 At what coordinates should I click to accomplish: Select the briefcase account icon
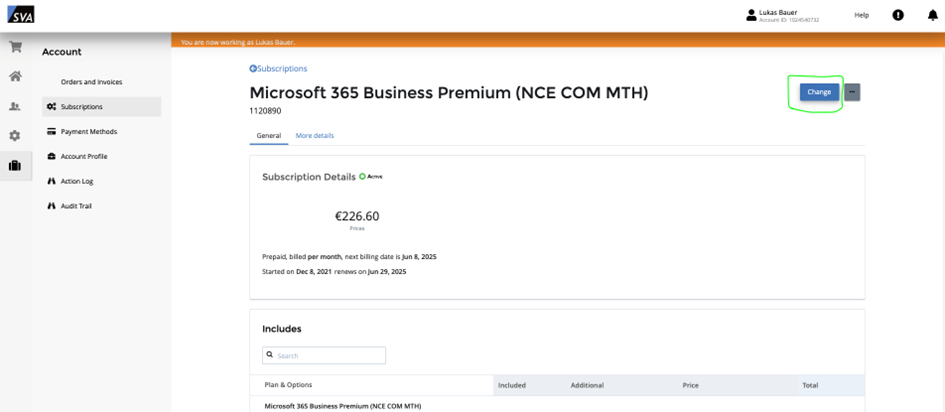(x=15, y=166)
